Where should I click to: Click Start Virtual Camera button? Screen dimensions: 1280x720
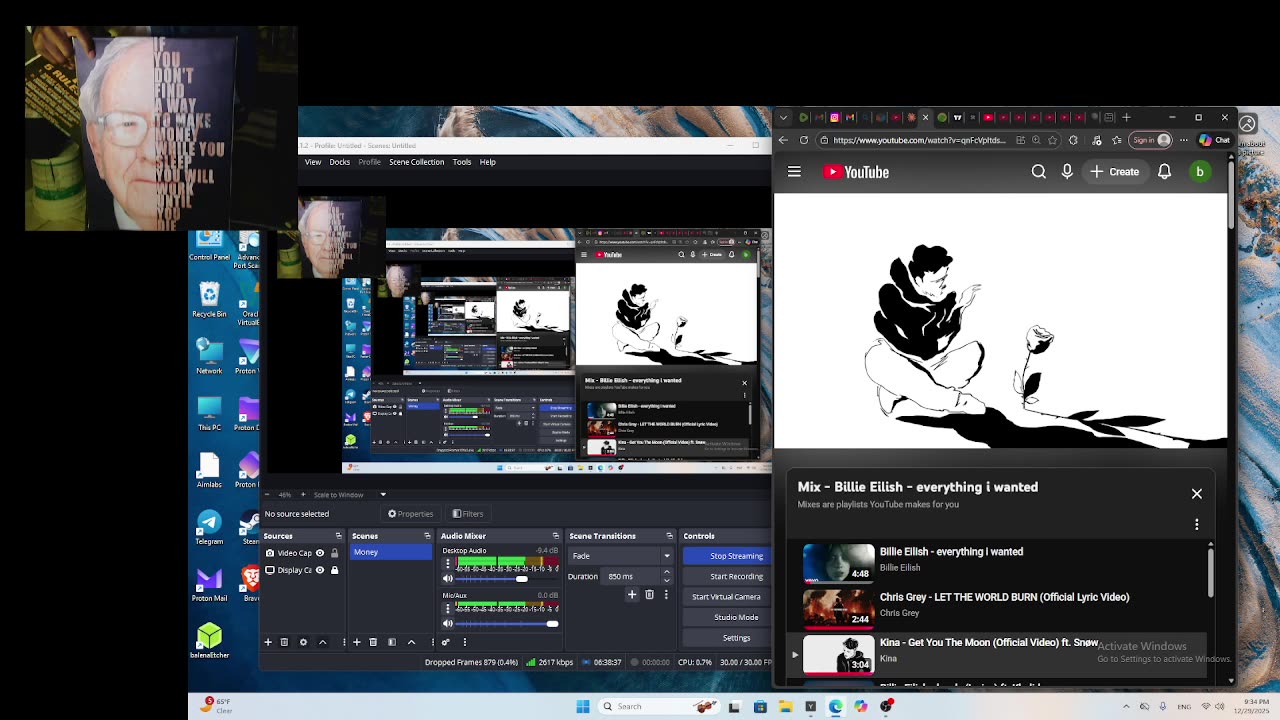[x=726, y=597]
